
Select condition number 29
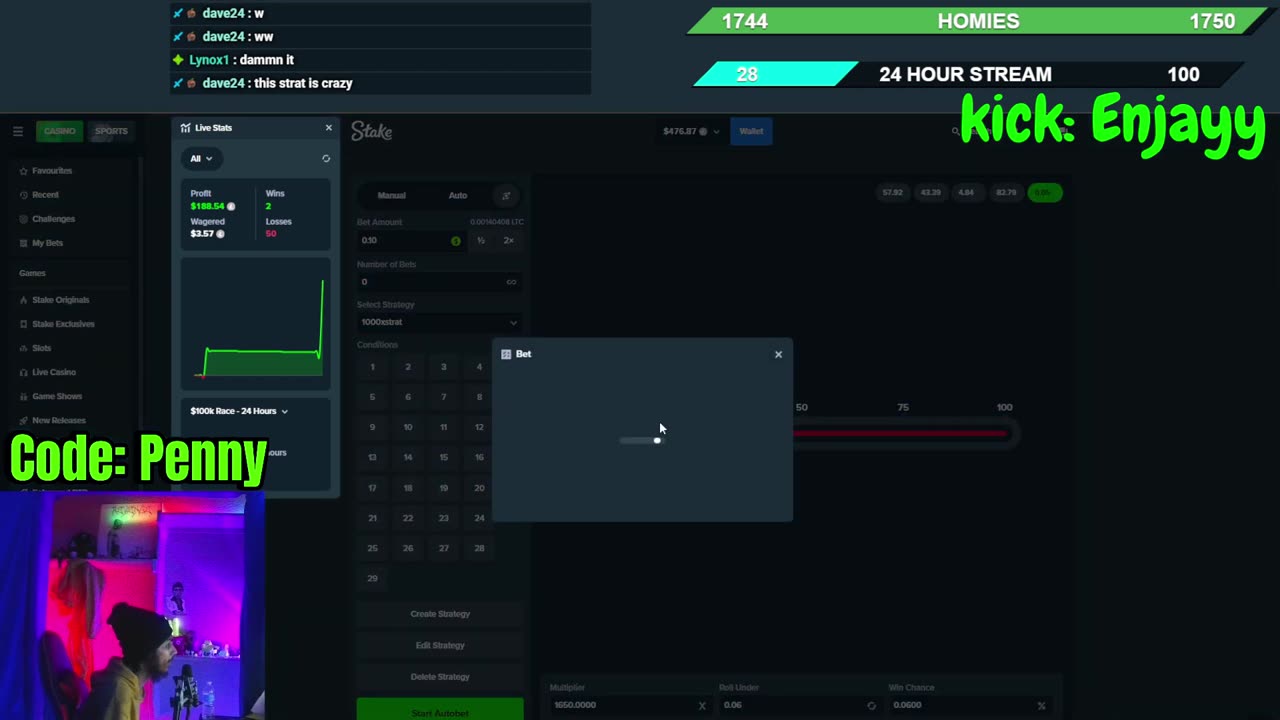click(x=372, y=578)
